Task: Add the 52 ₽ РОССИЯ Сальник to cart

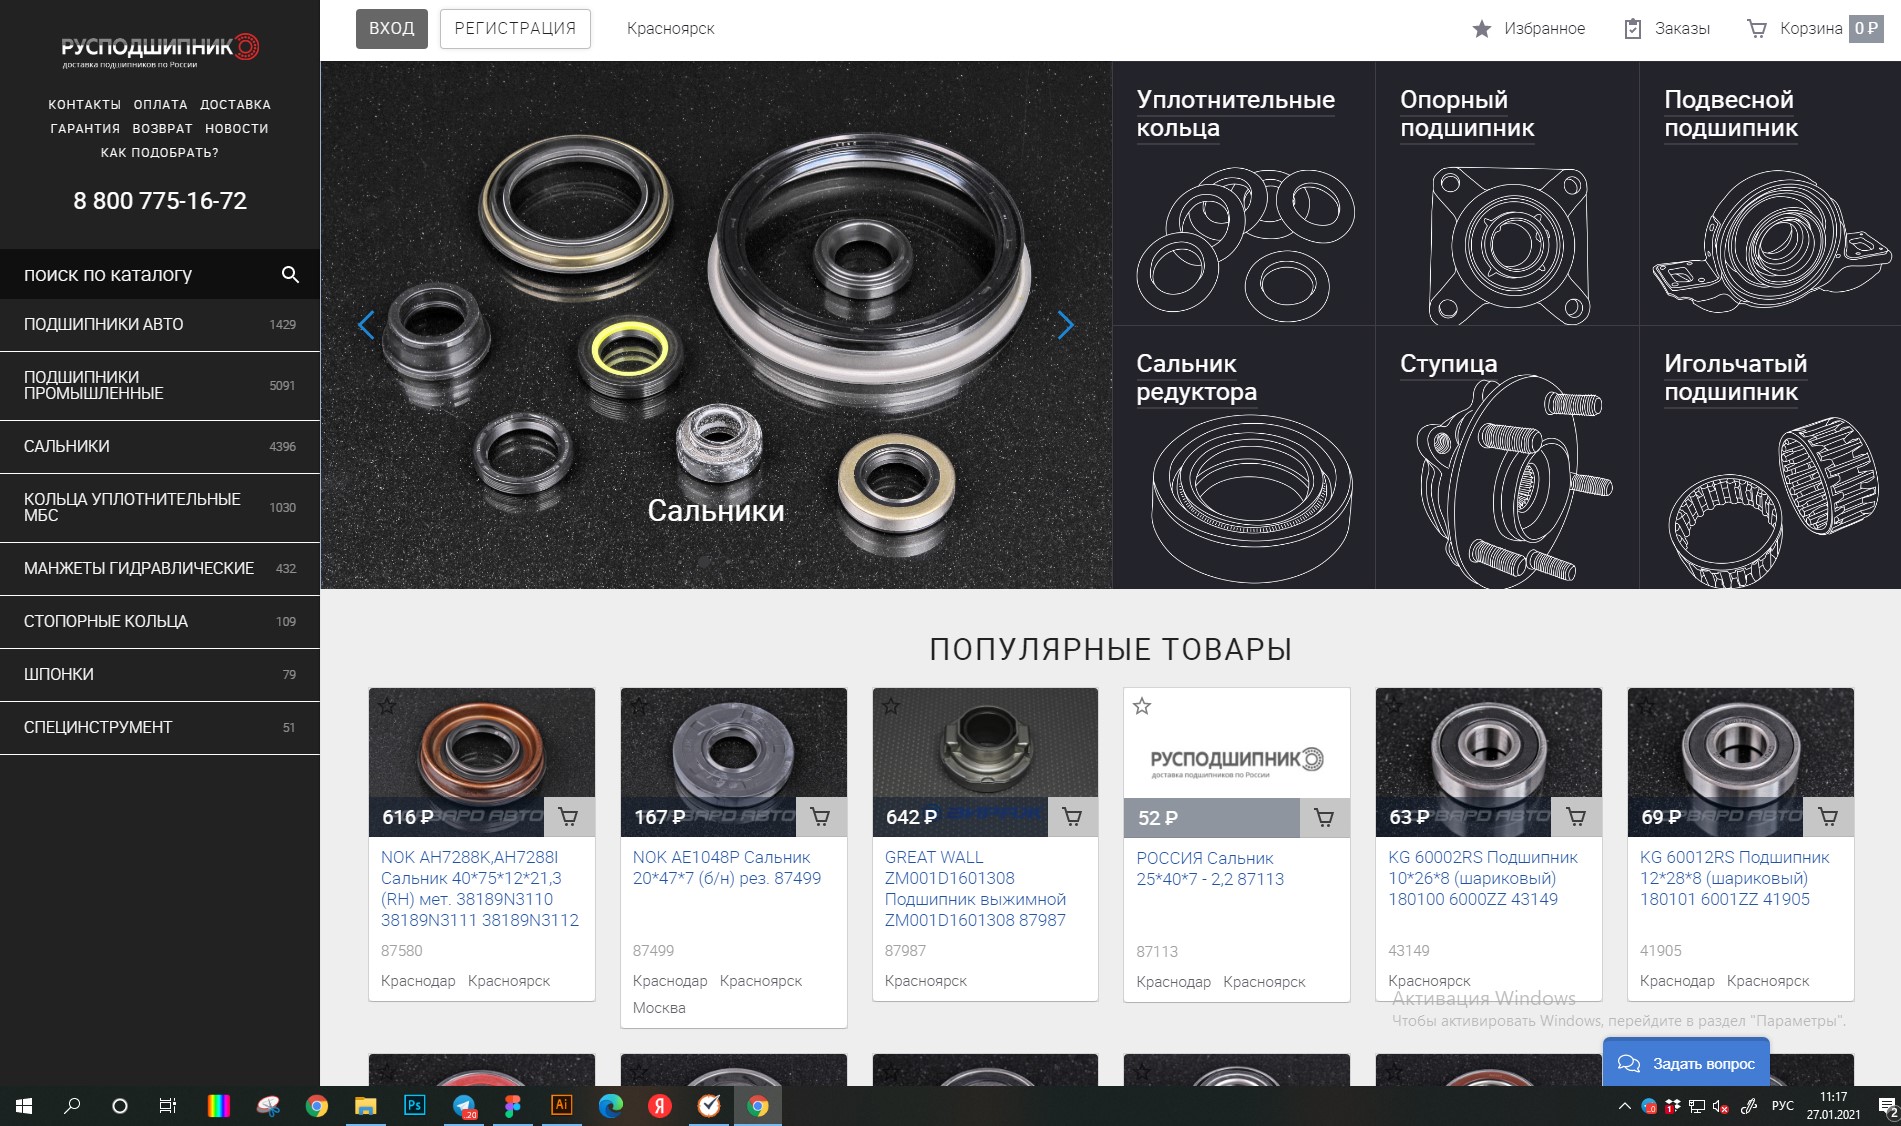Action: (x=1324, y=818)
